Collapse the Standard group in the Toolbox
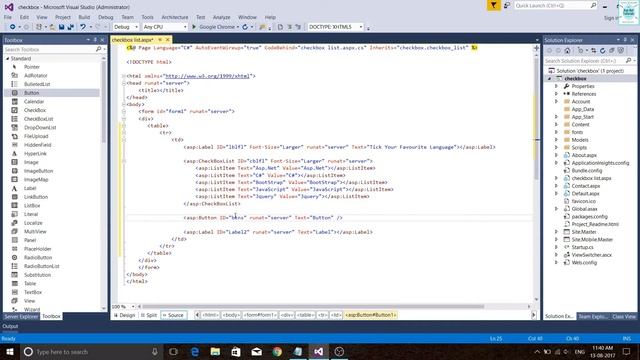This screenshot has height=360, width=640. coord(8,59)
